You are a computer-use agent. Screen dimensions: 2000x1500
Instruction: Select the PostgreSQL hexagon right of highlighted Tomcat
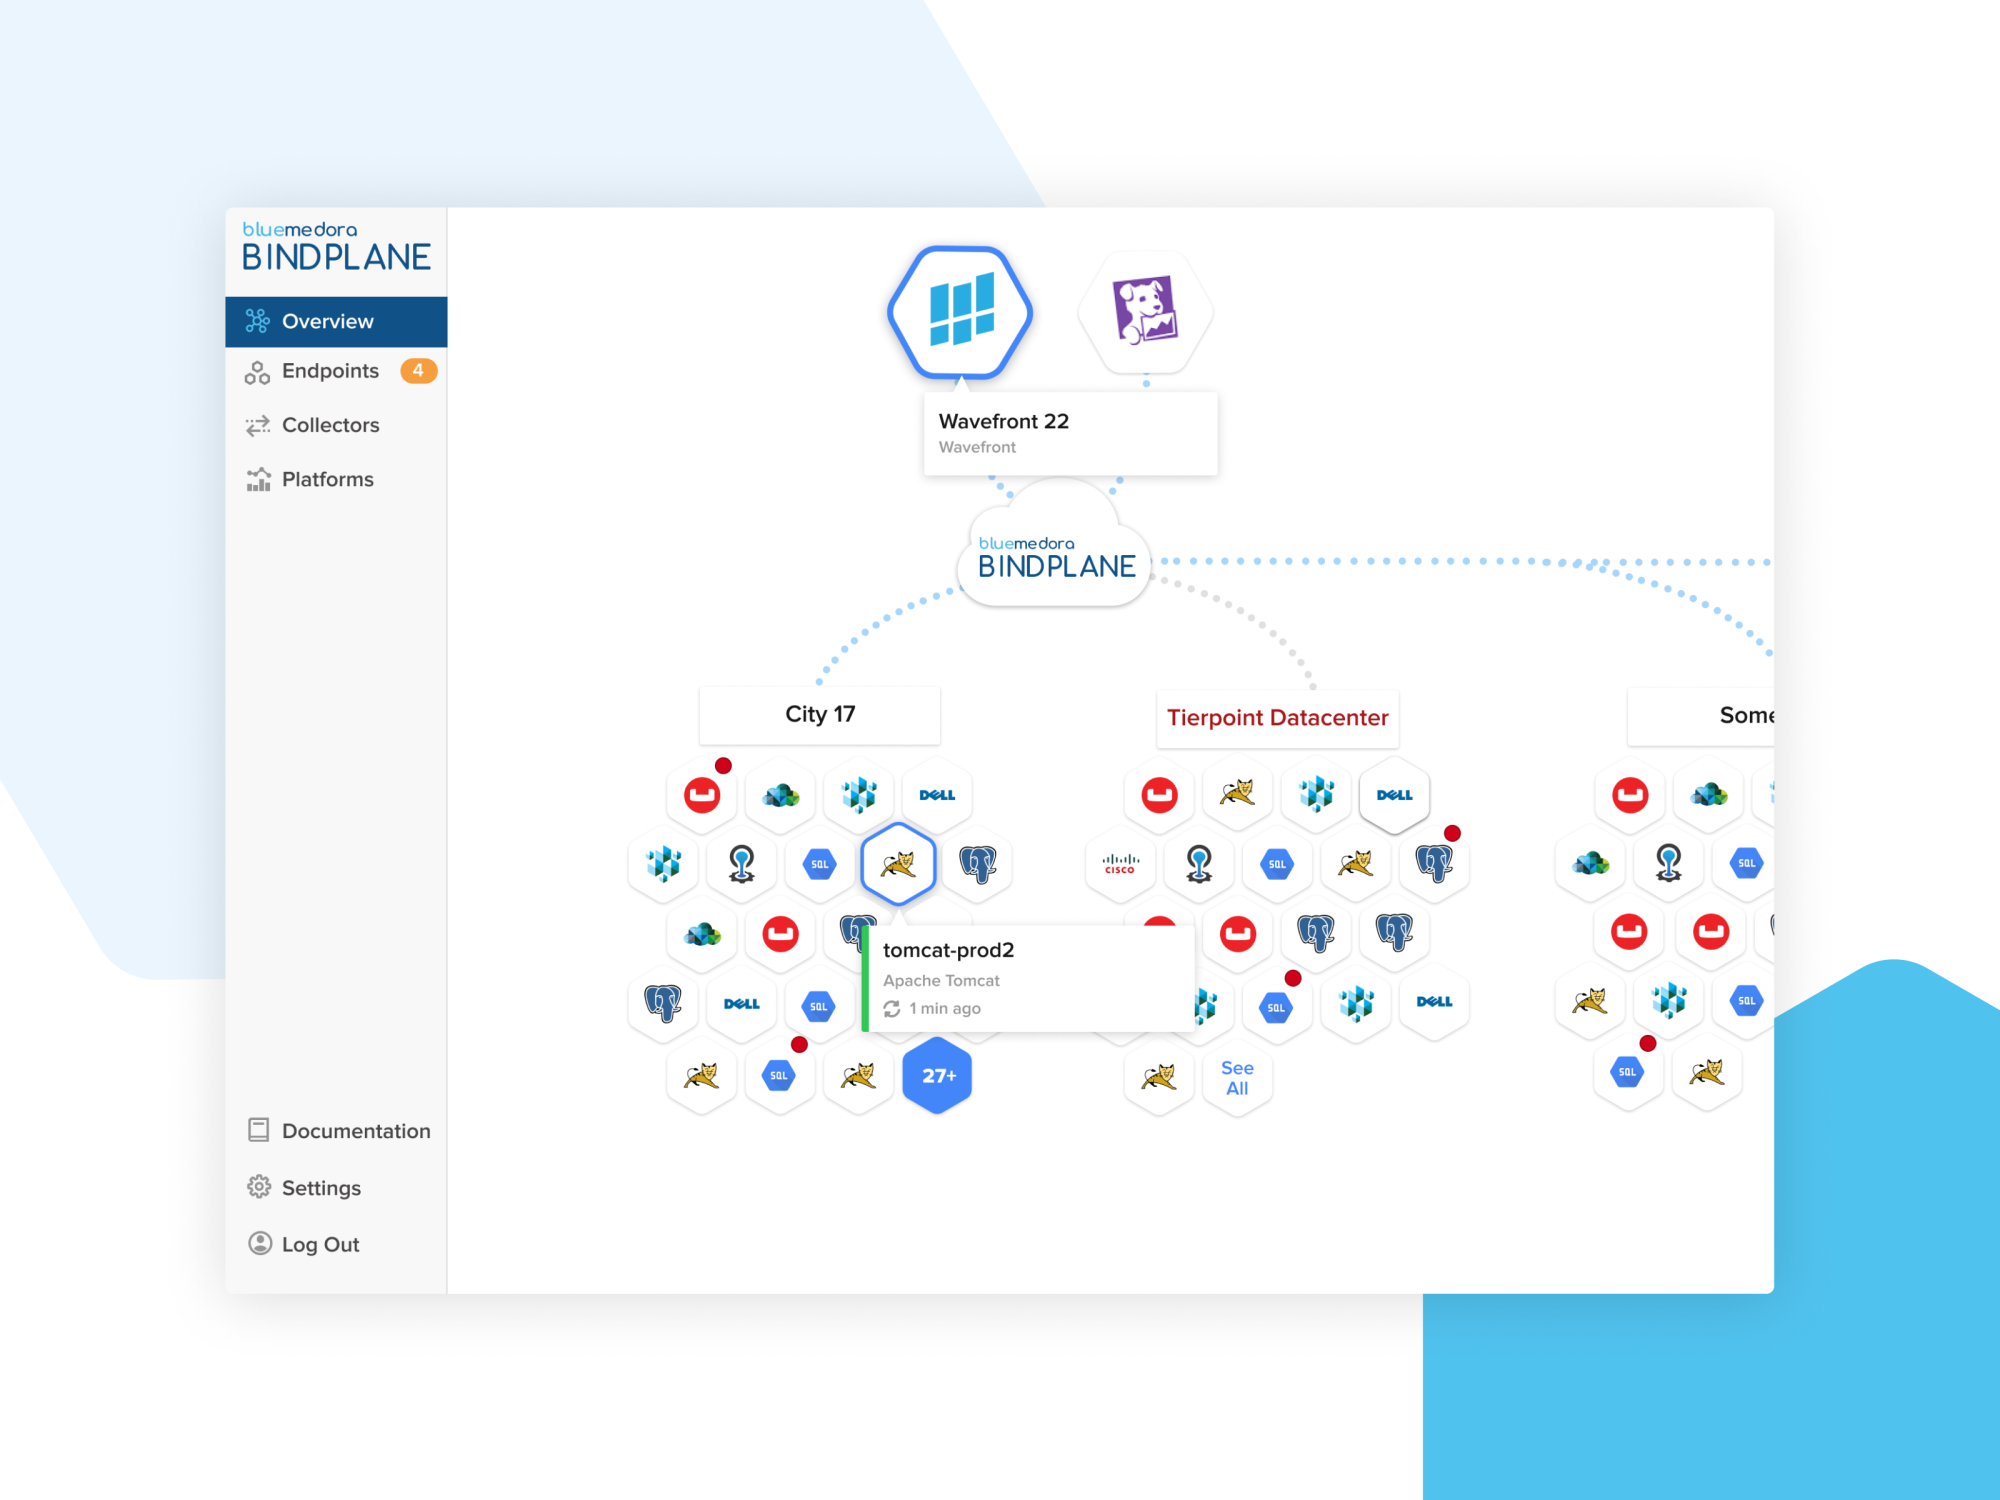[977, 864]
